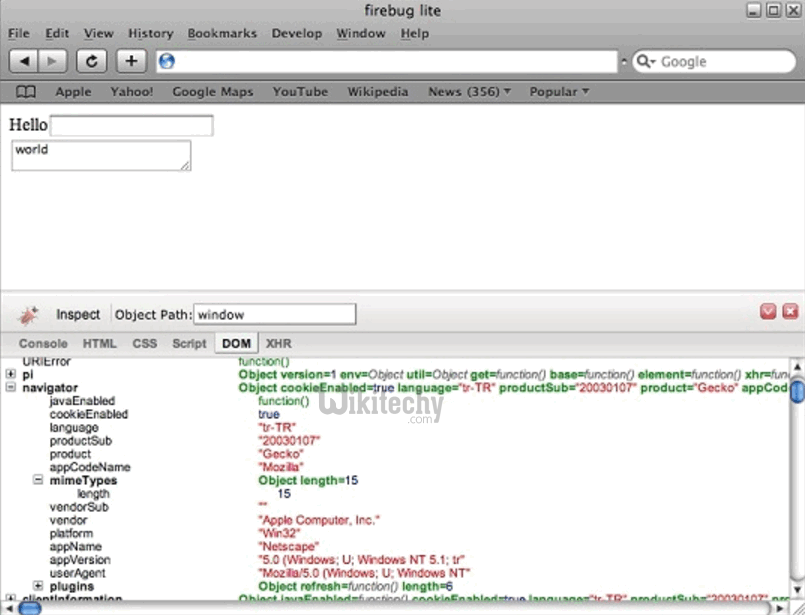Open the bookmarks book icon

click(x=26, y=92)
